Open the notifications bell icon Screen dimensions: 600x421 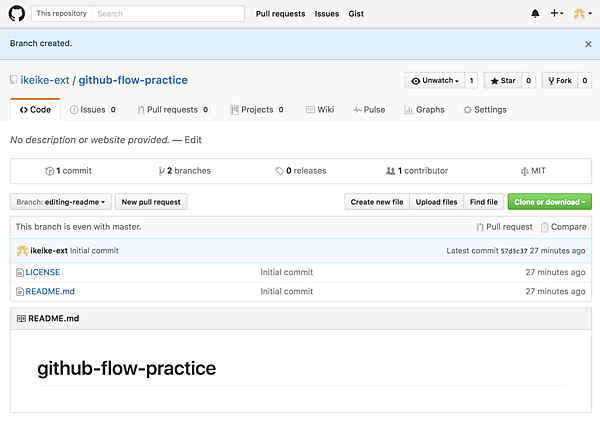tap(535, 14)
